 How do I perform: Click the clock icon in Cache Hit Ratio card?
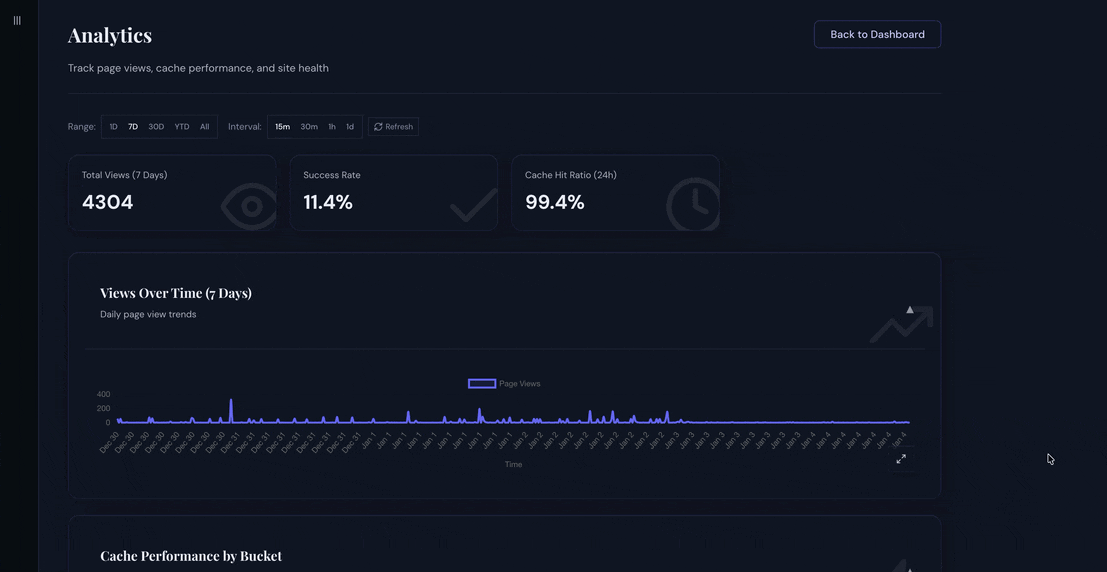point(693,205)
